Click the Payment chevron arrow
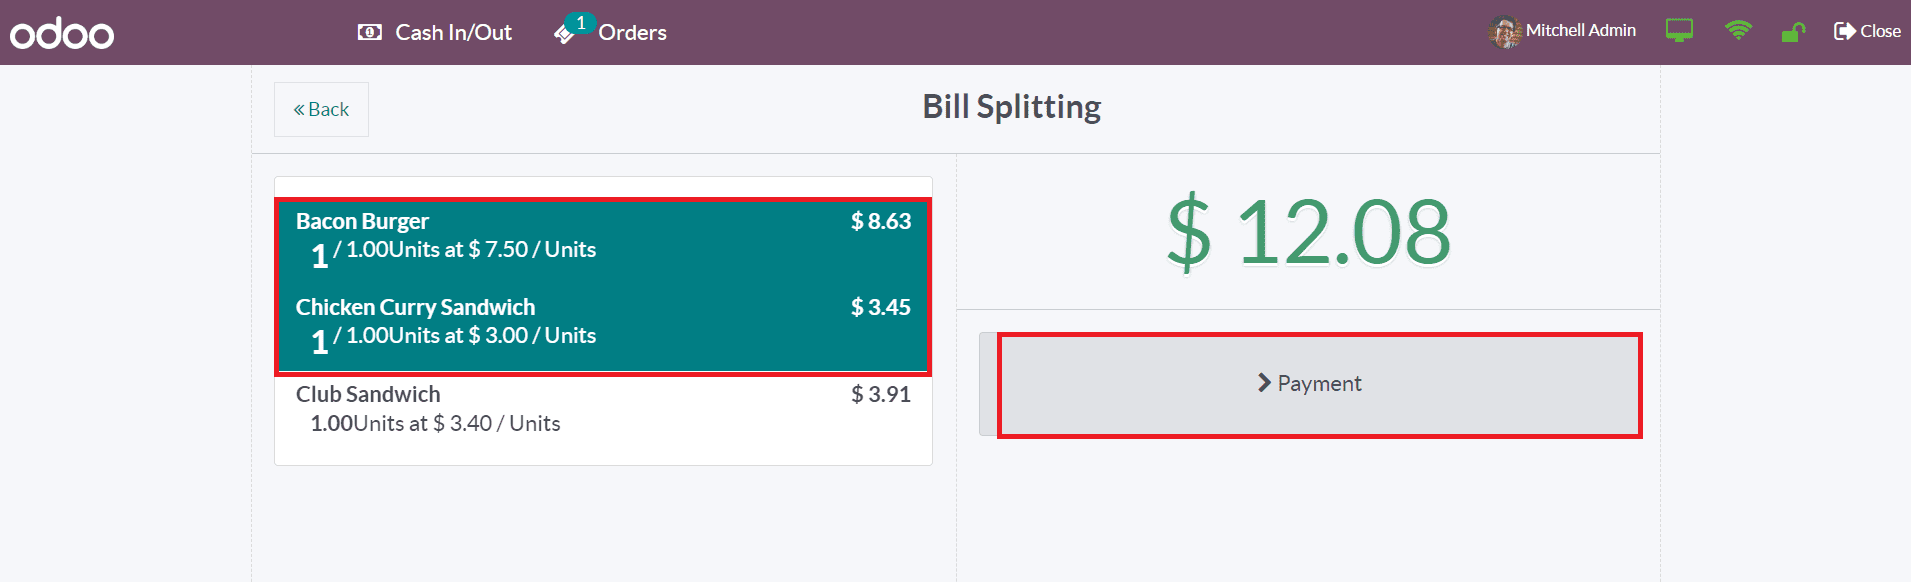The image size is (1911, 582). (x=1264, y=383)
